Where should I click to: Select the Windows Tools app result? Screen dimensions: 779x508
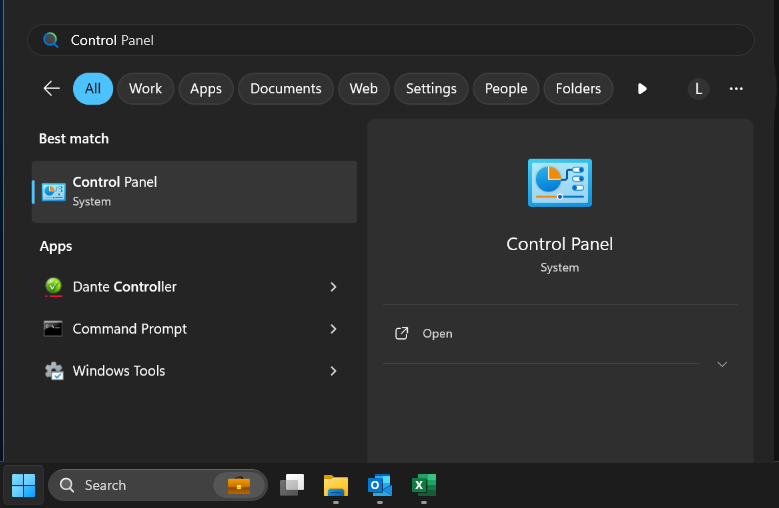click(194, 371)
